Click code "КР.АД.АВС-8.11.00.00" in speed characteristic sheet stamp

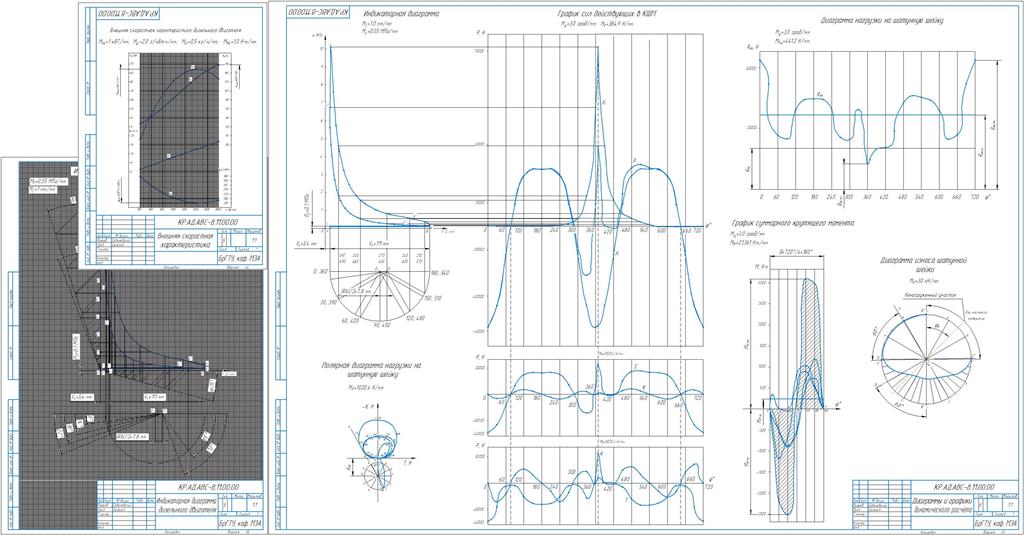207,222
